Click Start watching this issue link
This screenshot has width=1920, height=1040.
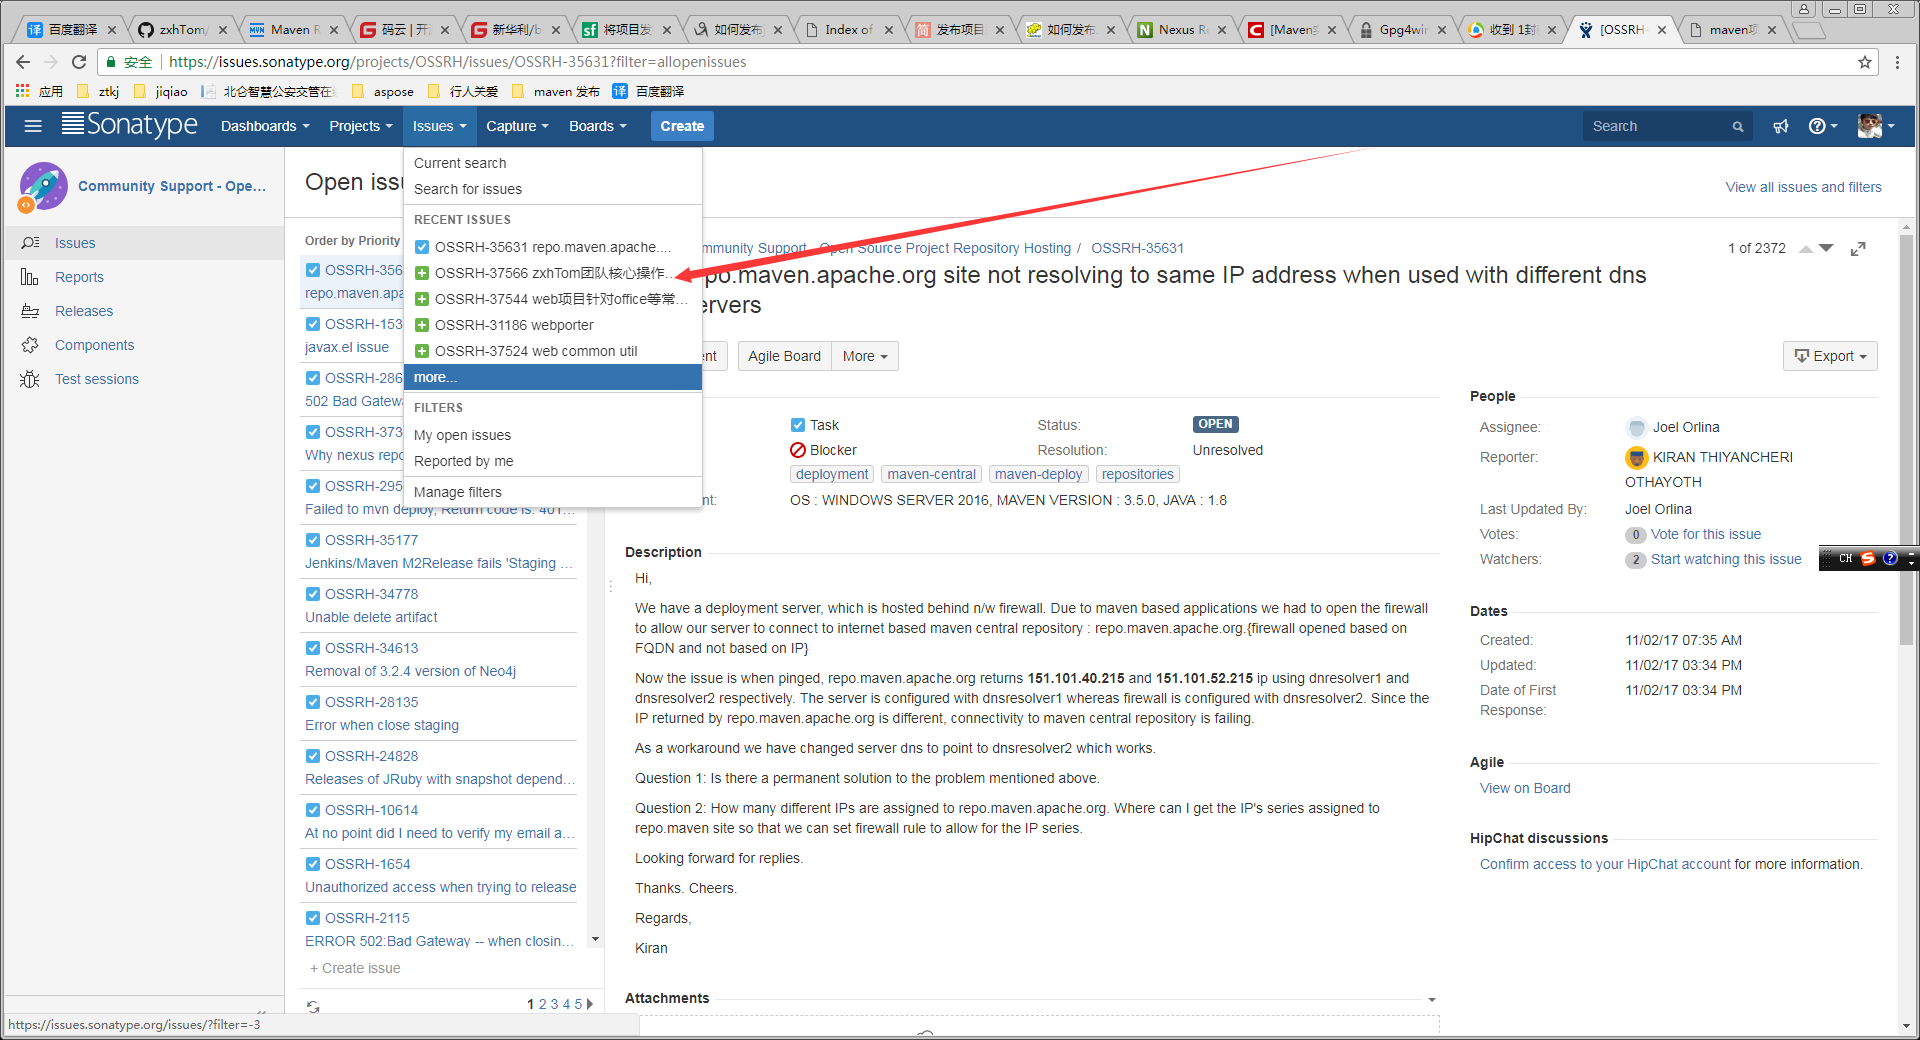[1726, 559]
